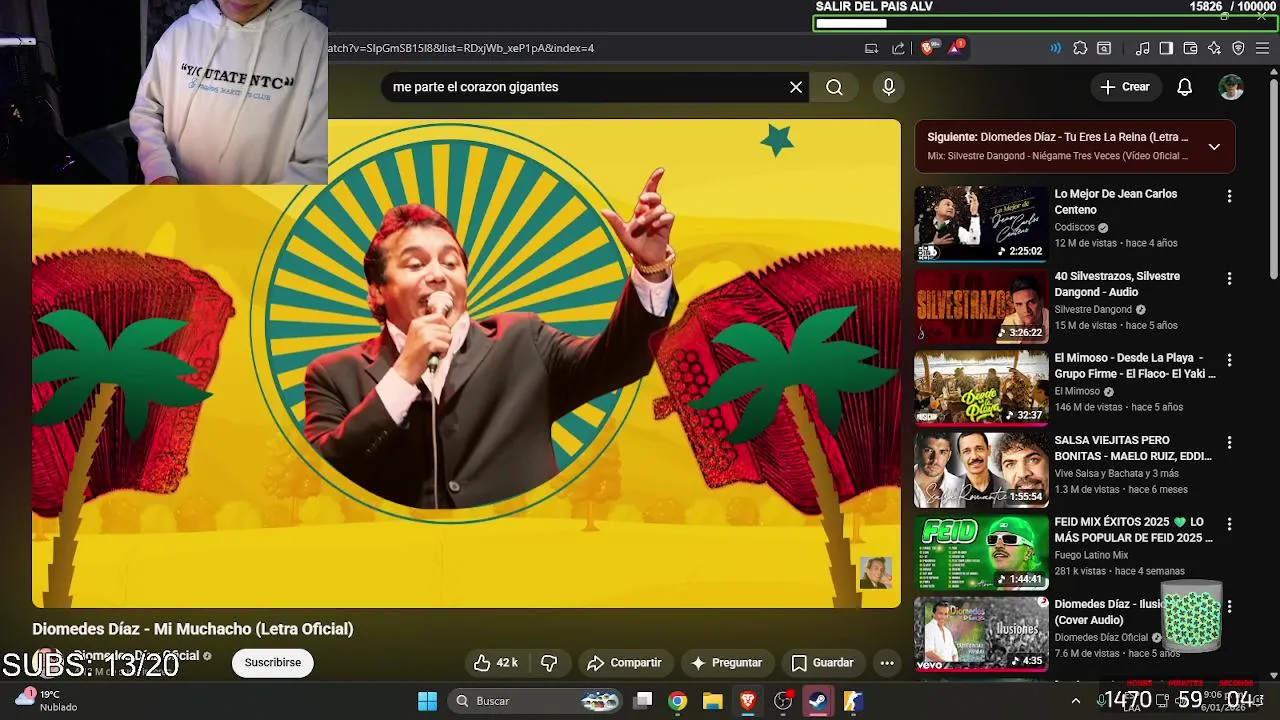Click the Codiscos channel name
This screenshot has height=720, width=1280.
tap(1075, 228)
